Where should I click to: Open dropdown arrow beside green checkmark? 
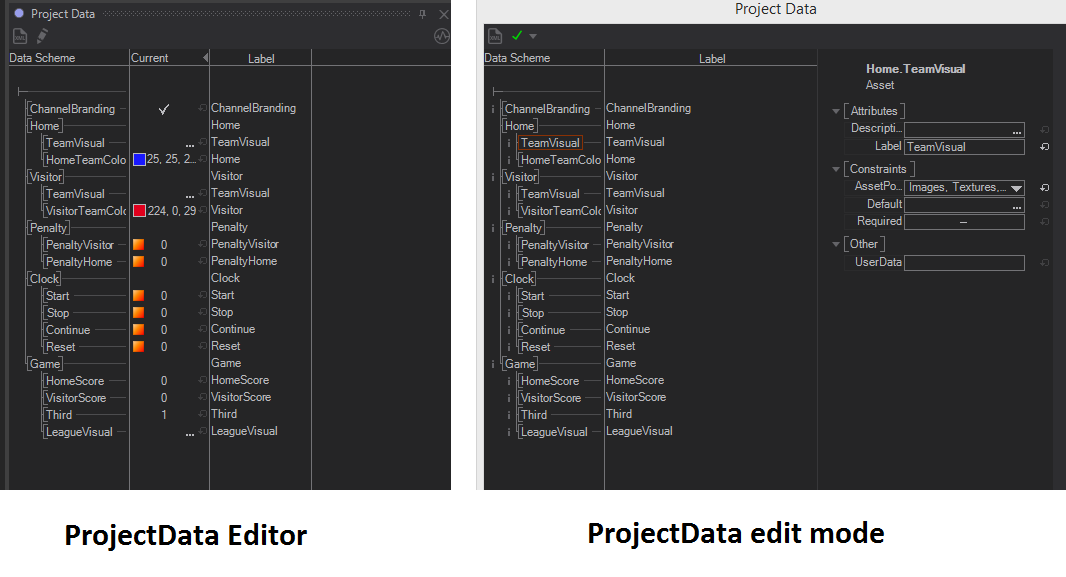tap(533, 37)
